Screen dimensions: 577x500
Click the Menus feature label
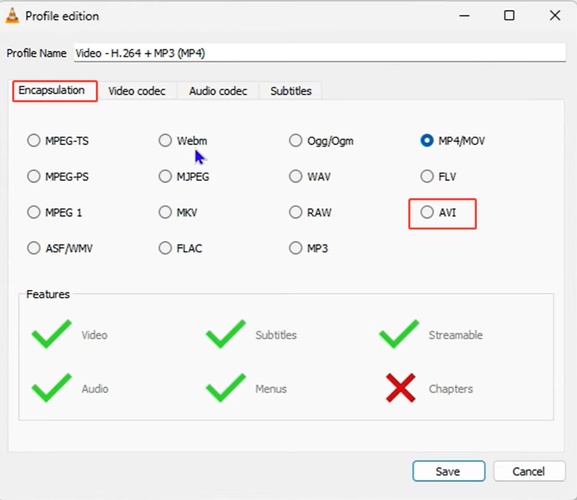click(271, 389)
